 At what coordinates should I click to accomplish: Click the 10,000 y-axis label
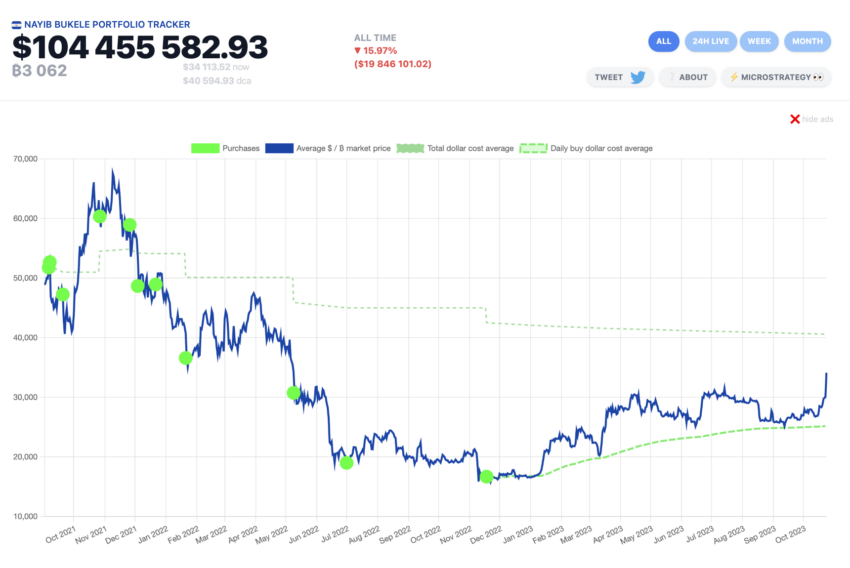[25, 516]
